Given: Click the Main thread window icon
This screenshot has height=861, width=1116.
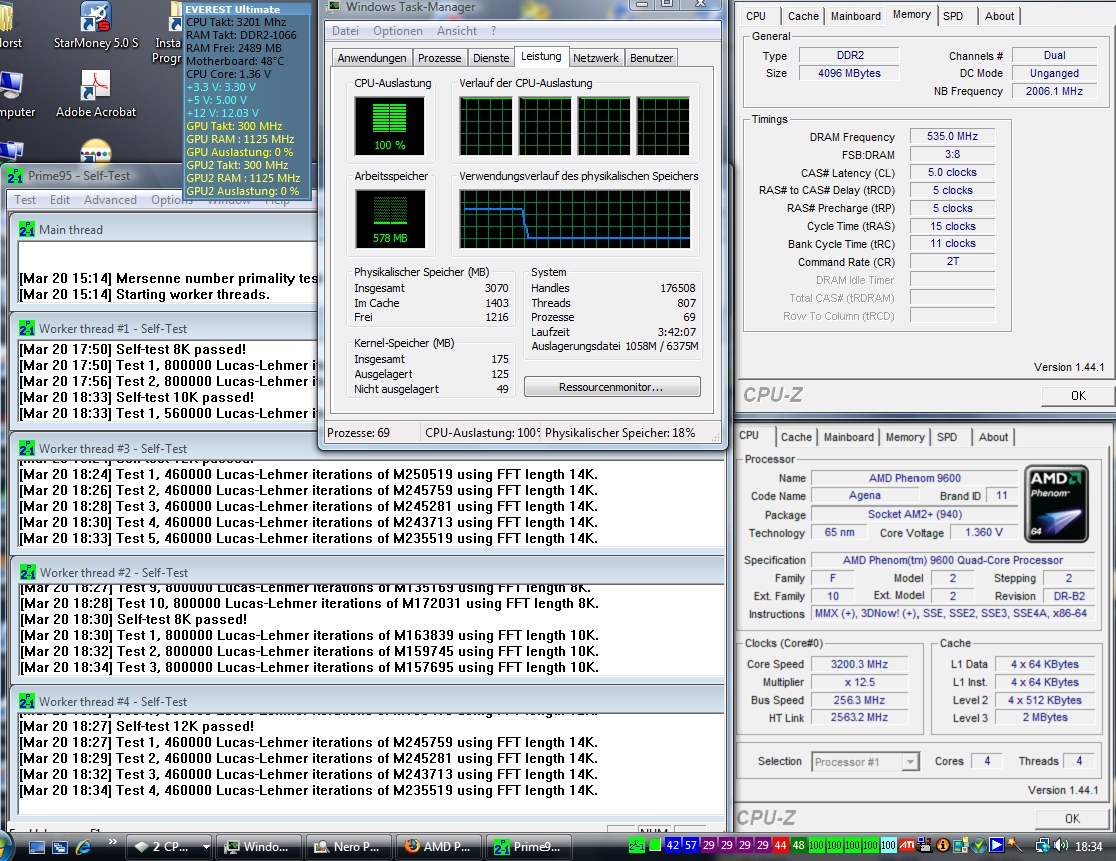Looking at the screenshot, I should 27,229.
